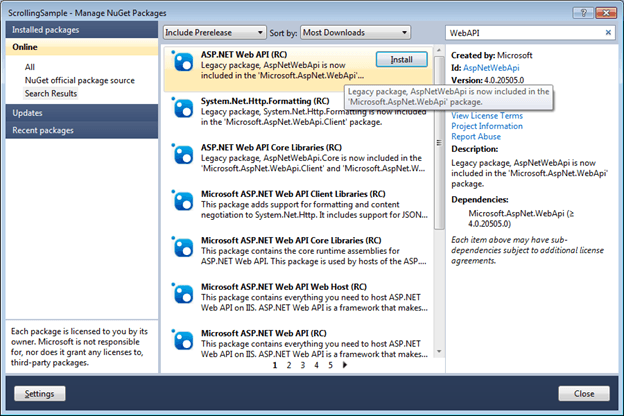The image size is (626, 416).
Task: Install the ASP.NET Web API (RC) package
Action: click(402, 59)
